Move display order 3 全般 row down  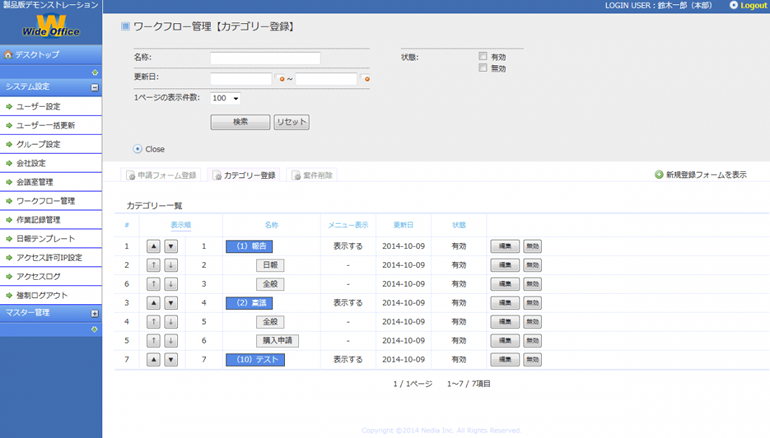[x=171, y=284]
